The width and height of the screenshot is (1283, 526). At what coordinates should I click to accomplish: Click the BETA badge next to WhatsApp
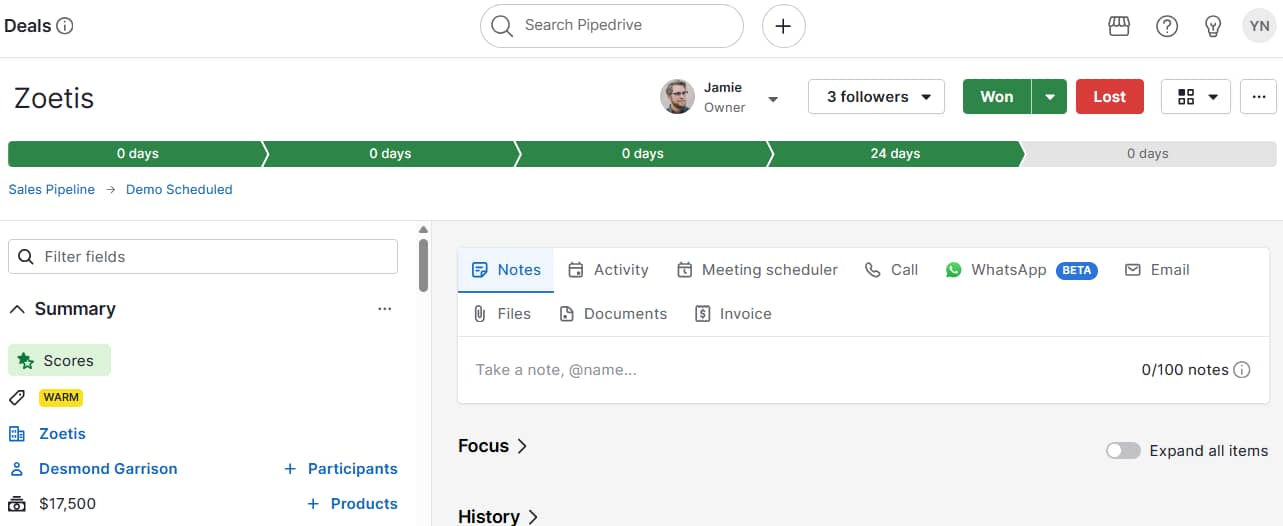pyautogui.click(x=1077, y=270)
